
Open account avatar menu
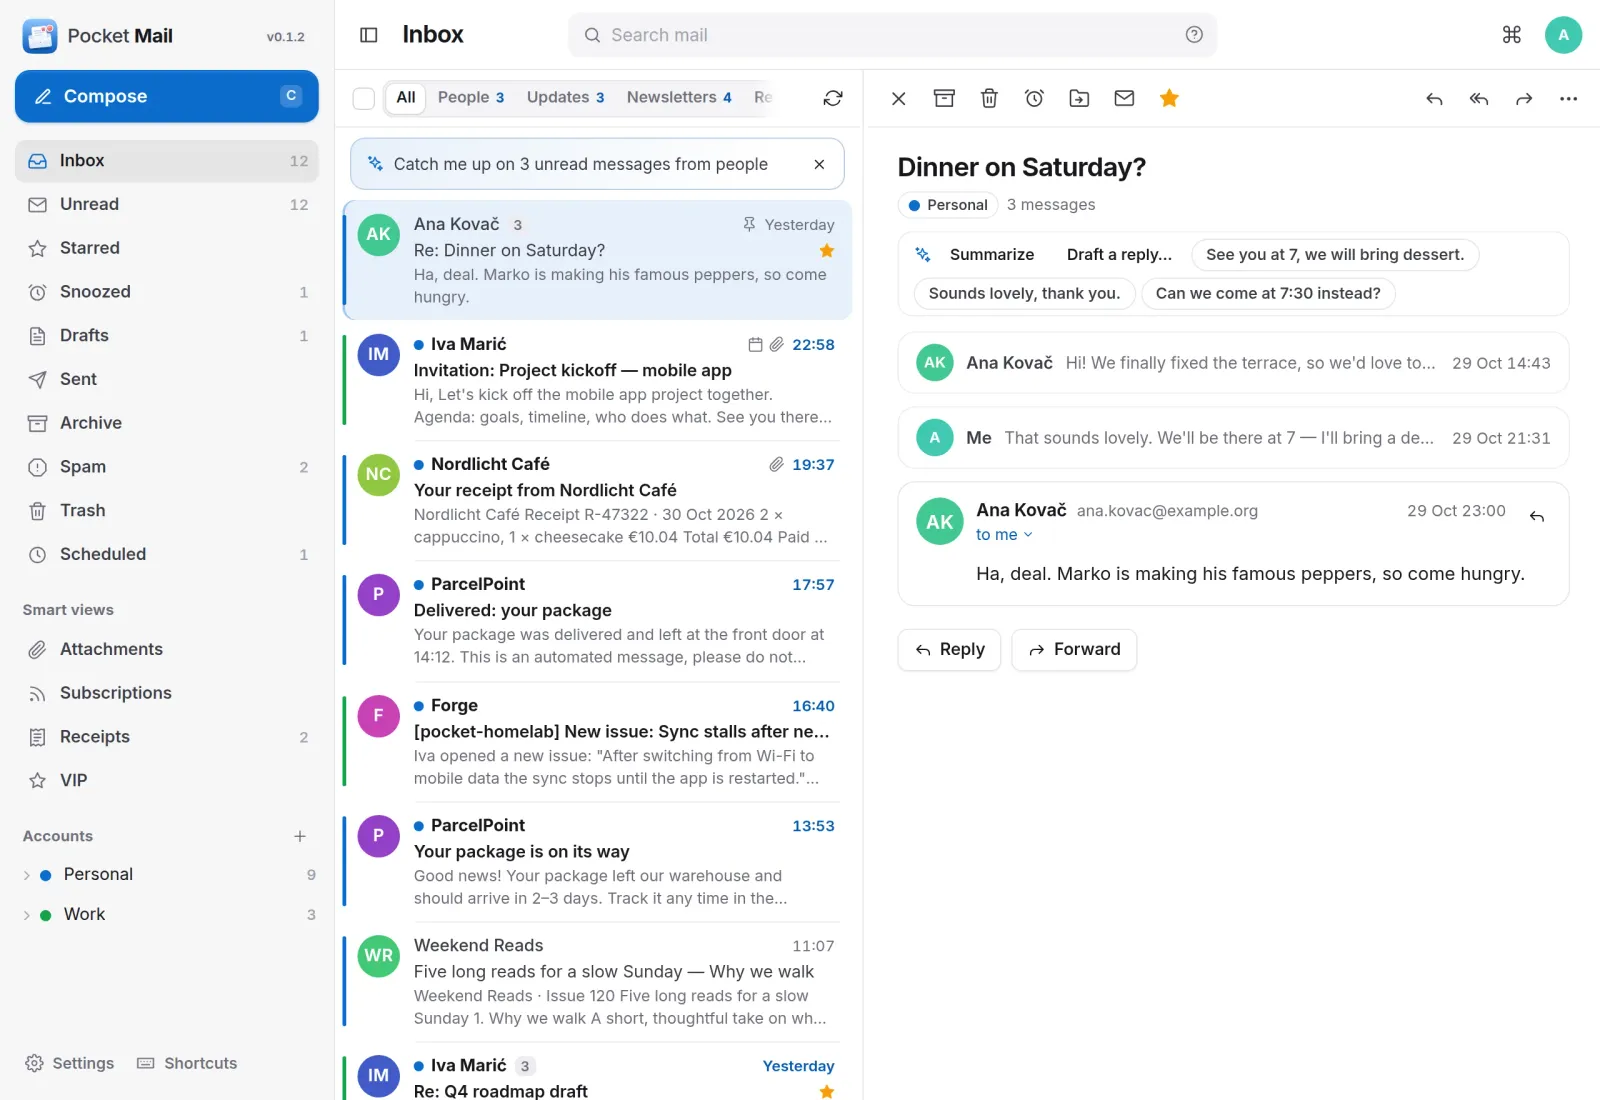tap(1563, 35)
